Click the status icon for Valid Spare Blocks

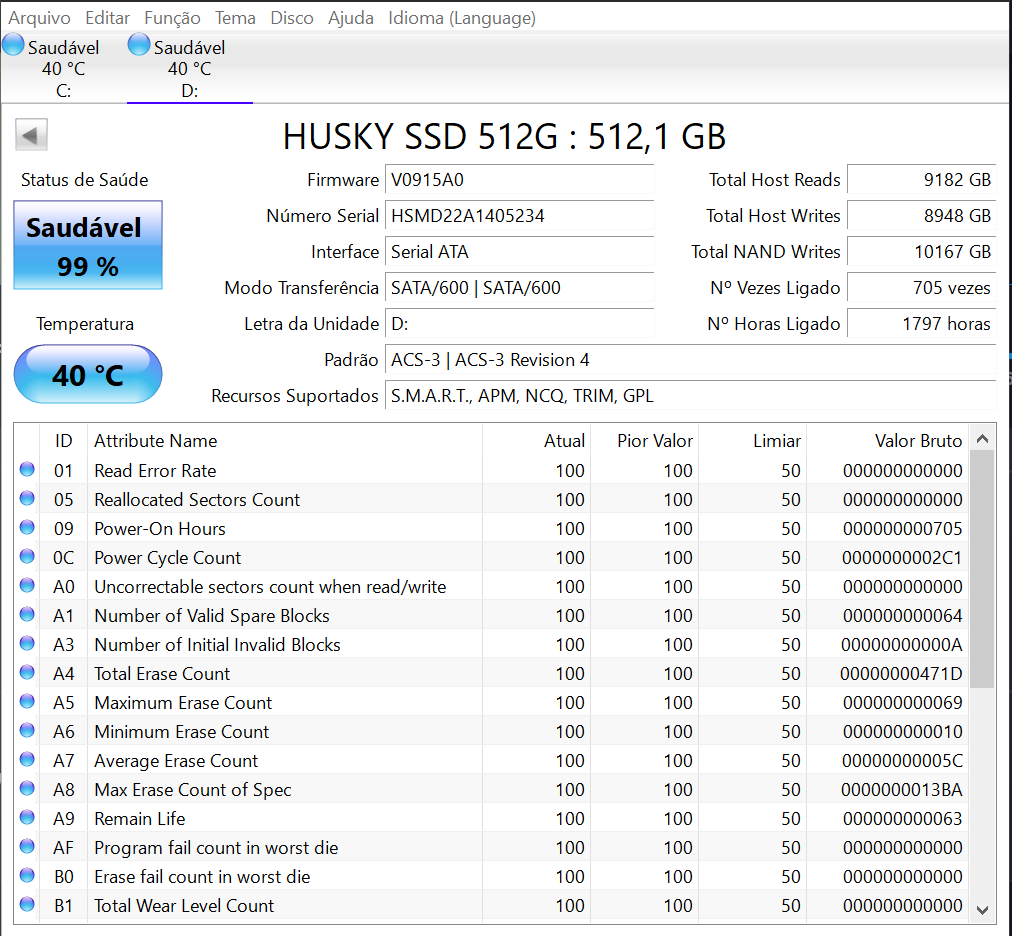point(27,614)
